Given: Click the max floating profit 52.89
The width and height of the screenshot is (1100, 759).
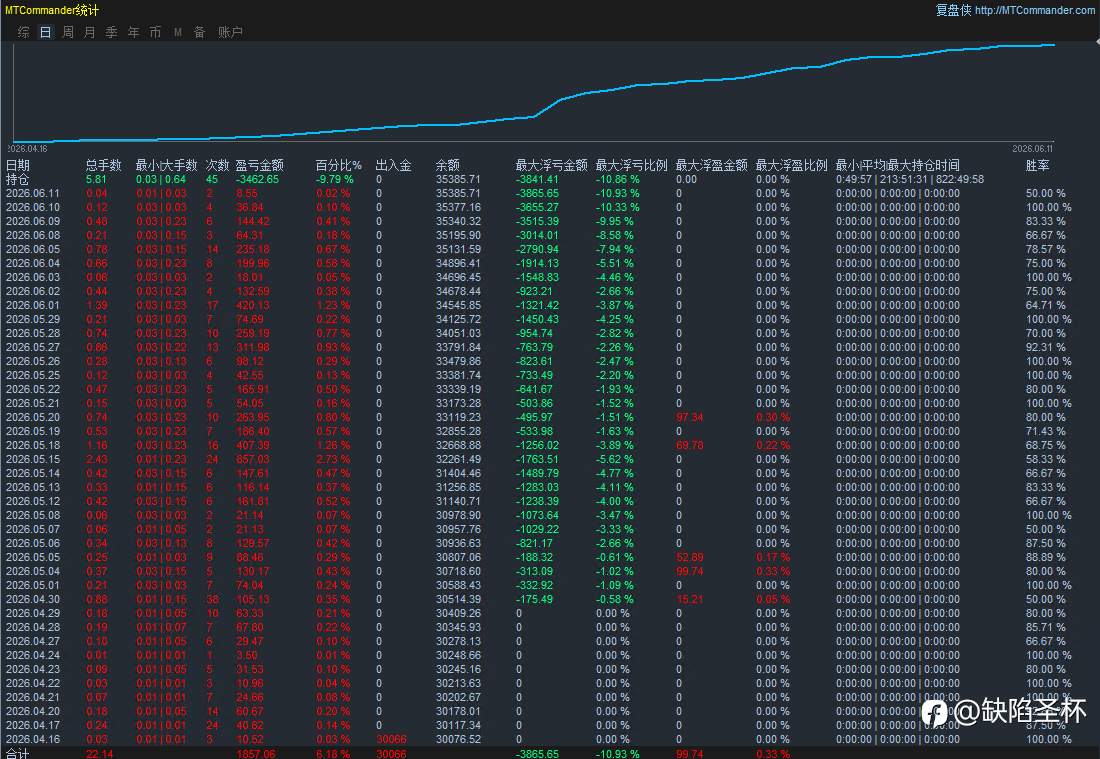Looking at the screenshot, I should [690, 558].
